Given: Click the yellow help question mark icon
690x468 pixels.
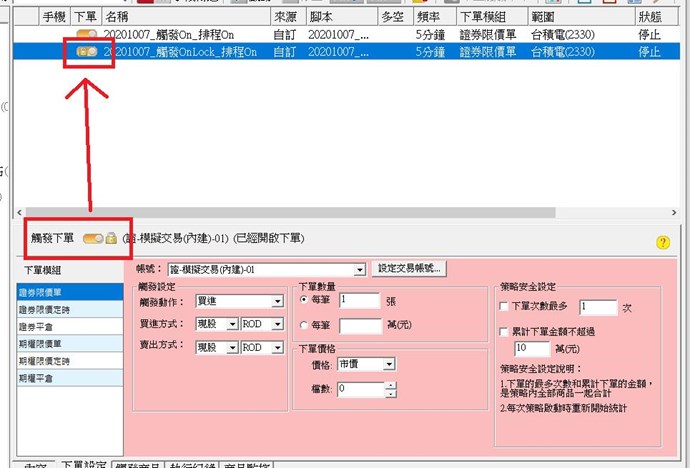Looking at the screenshot, I should pyautogui.click(x=662, y=242).
